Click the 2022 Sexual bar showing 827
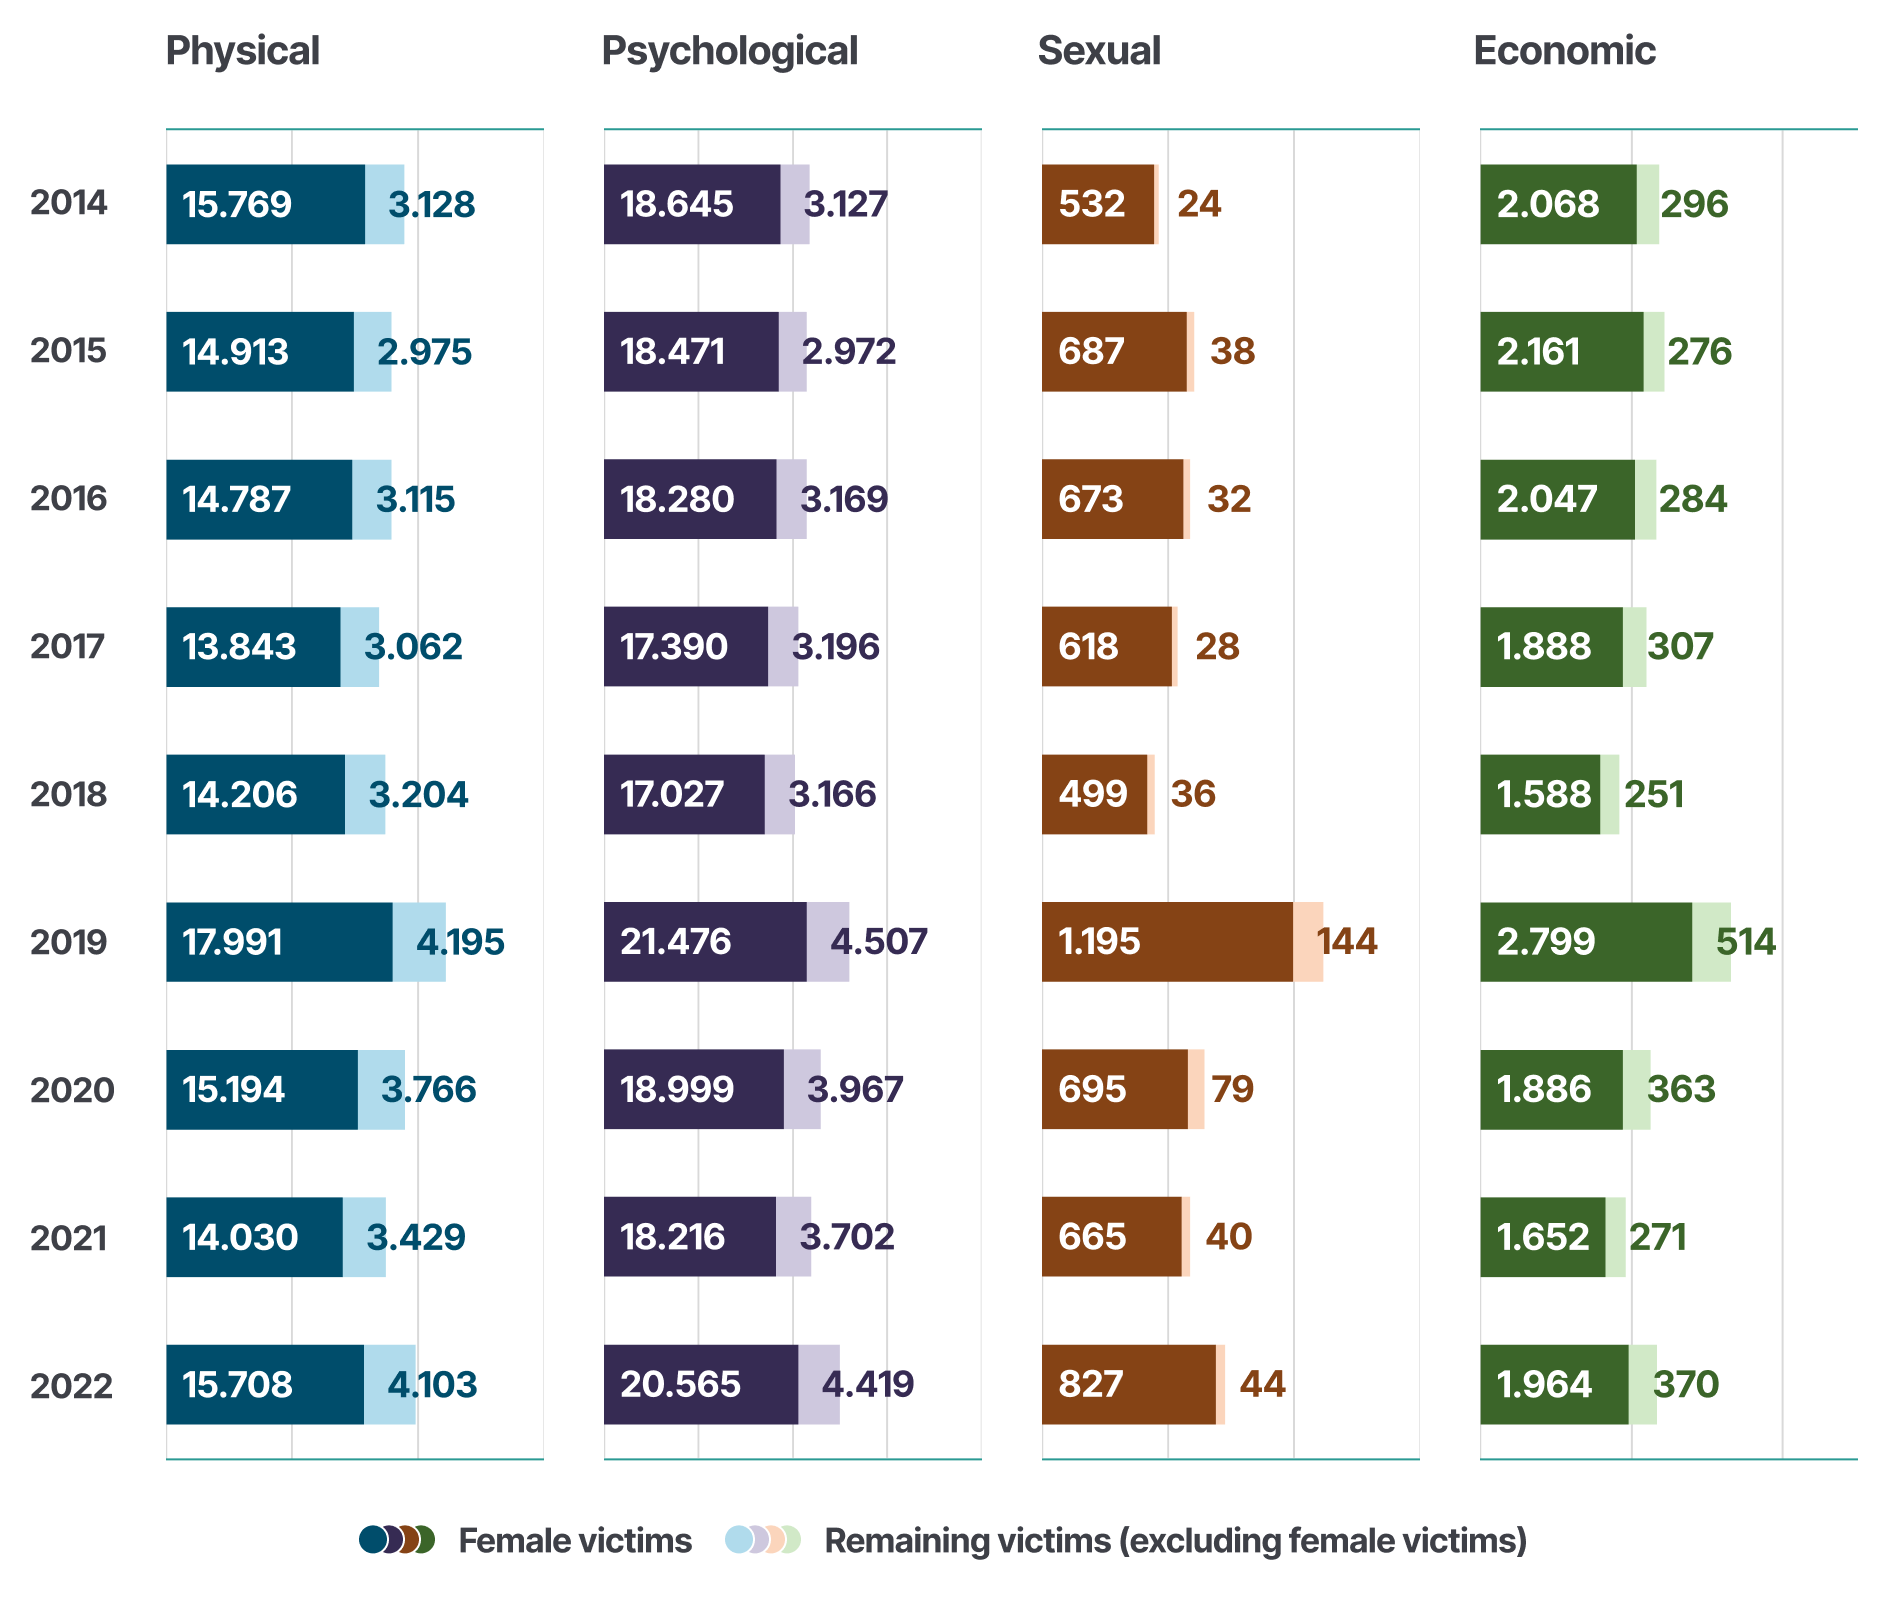The width and height of the screenshot is (1888, 1605). pos(1128,1384)
